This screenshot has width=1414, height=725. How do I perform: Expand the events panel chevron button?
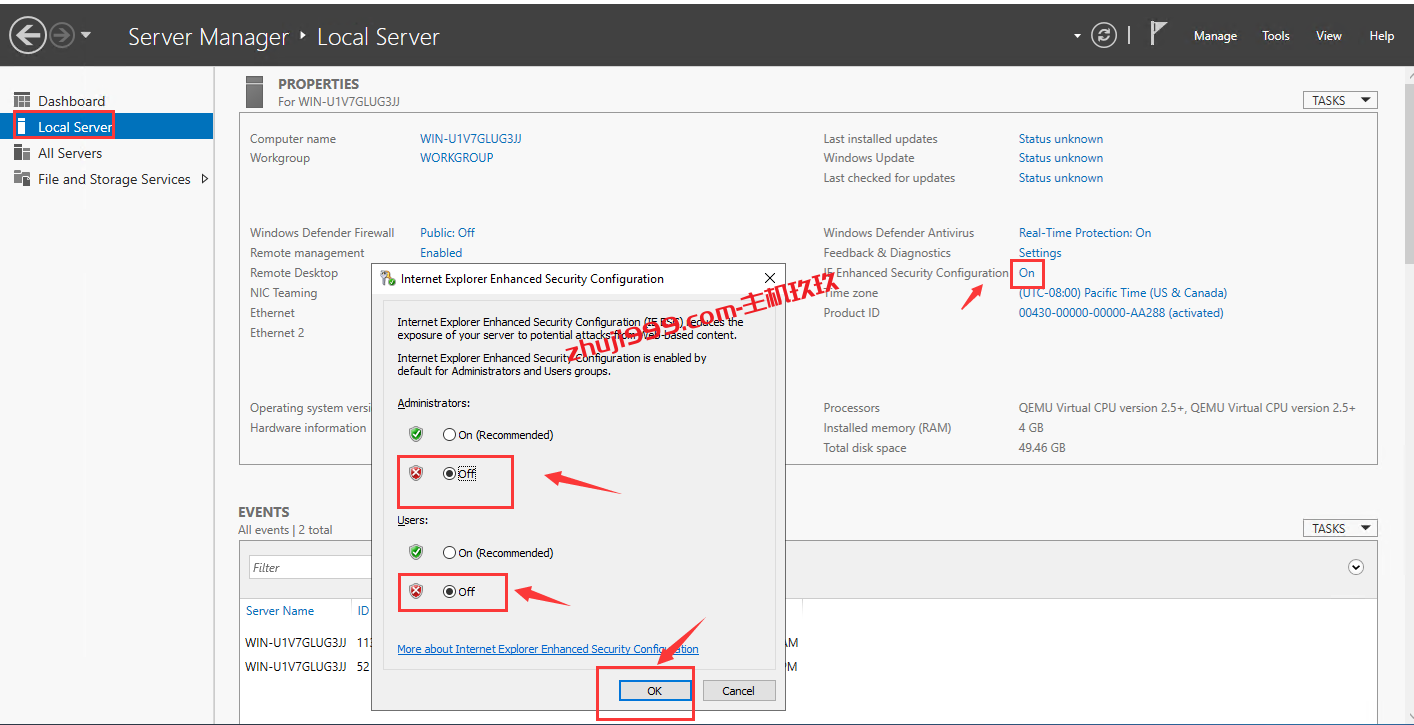pyautogui.click(x=1356, y=567)
